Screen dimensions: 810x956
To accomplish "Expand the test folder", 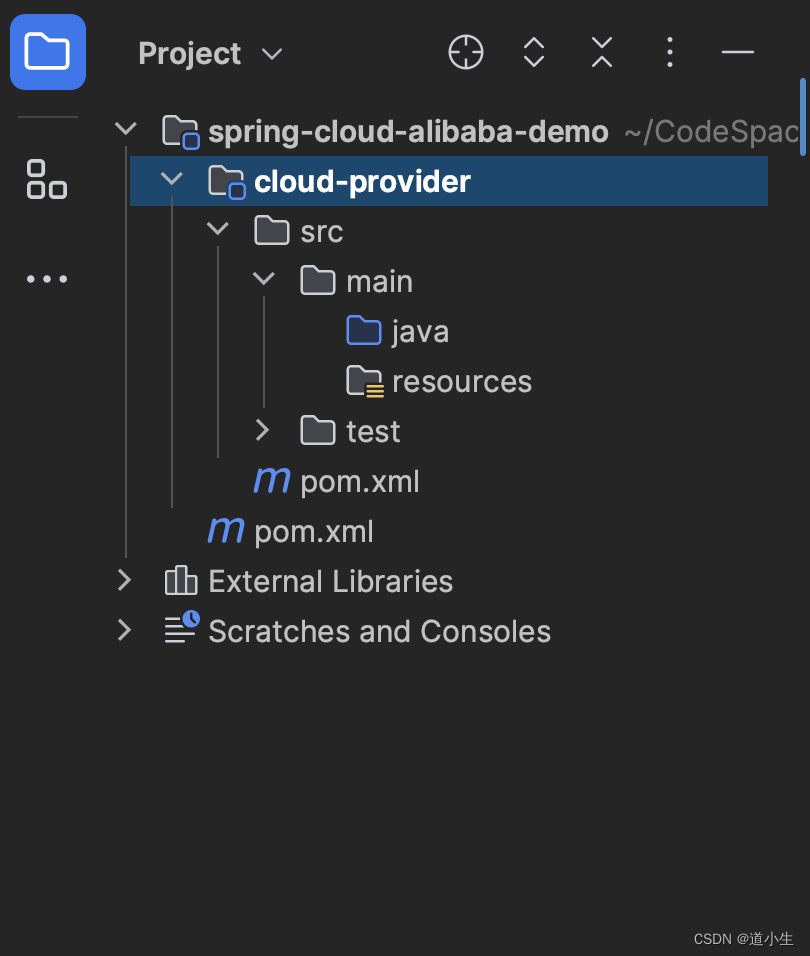I will pyautogui.click(x=263, y=430).
